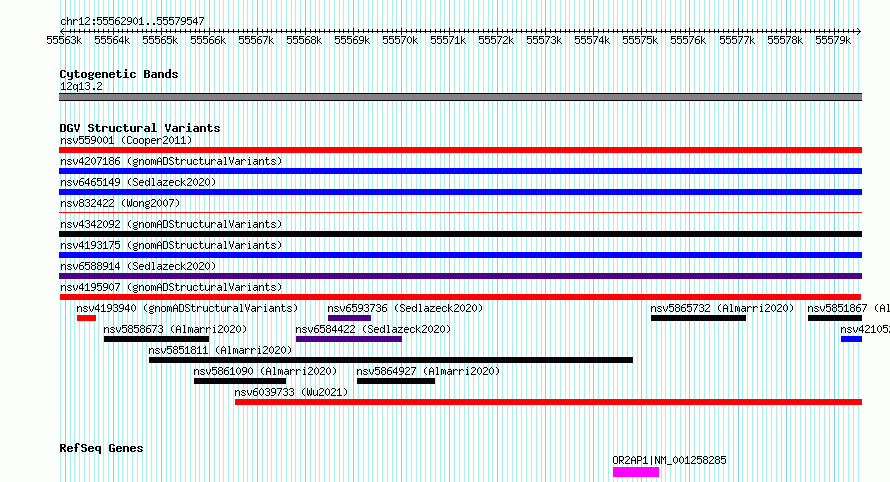Click the black nsv5865732 Almarri2020 bar

pos(698,318)
